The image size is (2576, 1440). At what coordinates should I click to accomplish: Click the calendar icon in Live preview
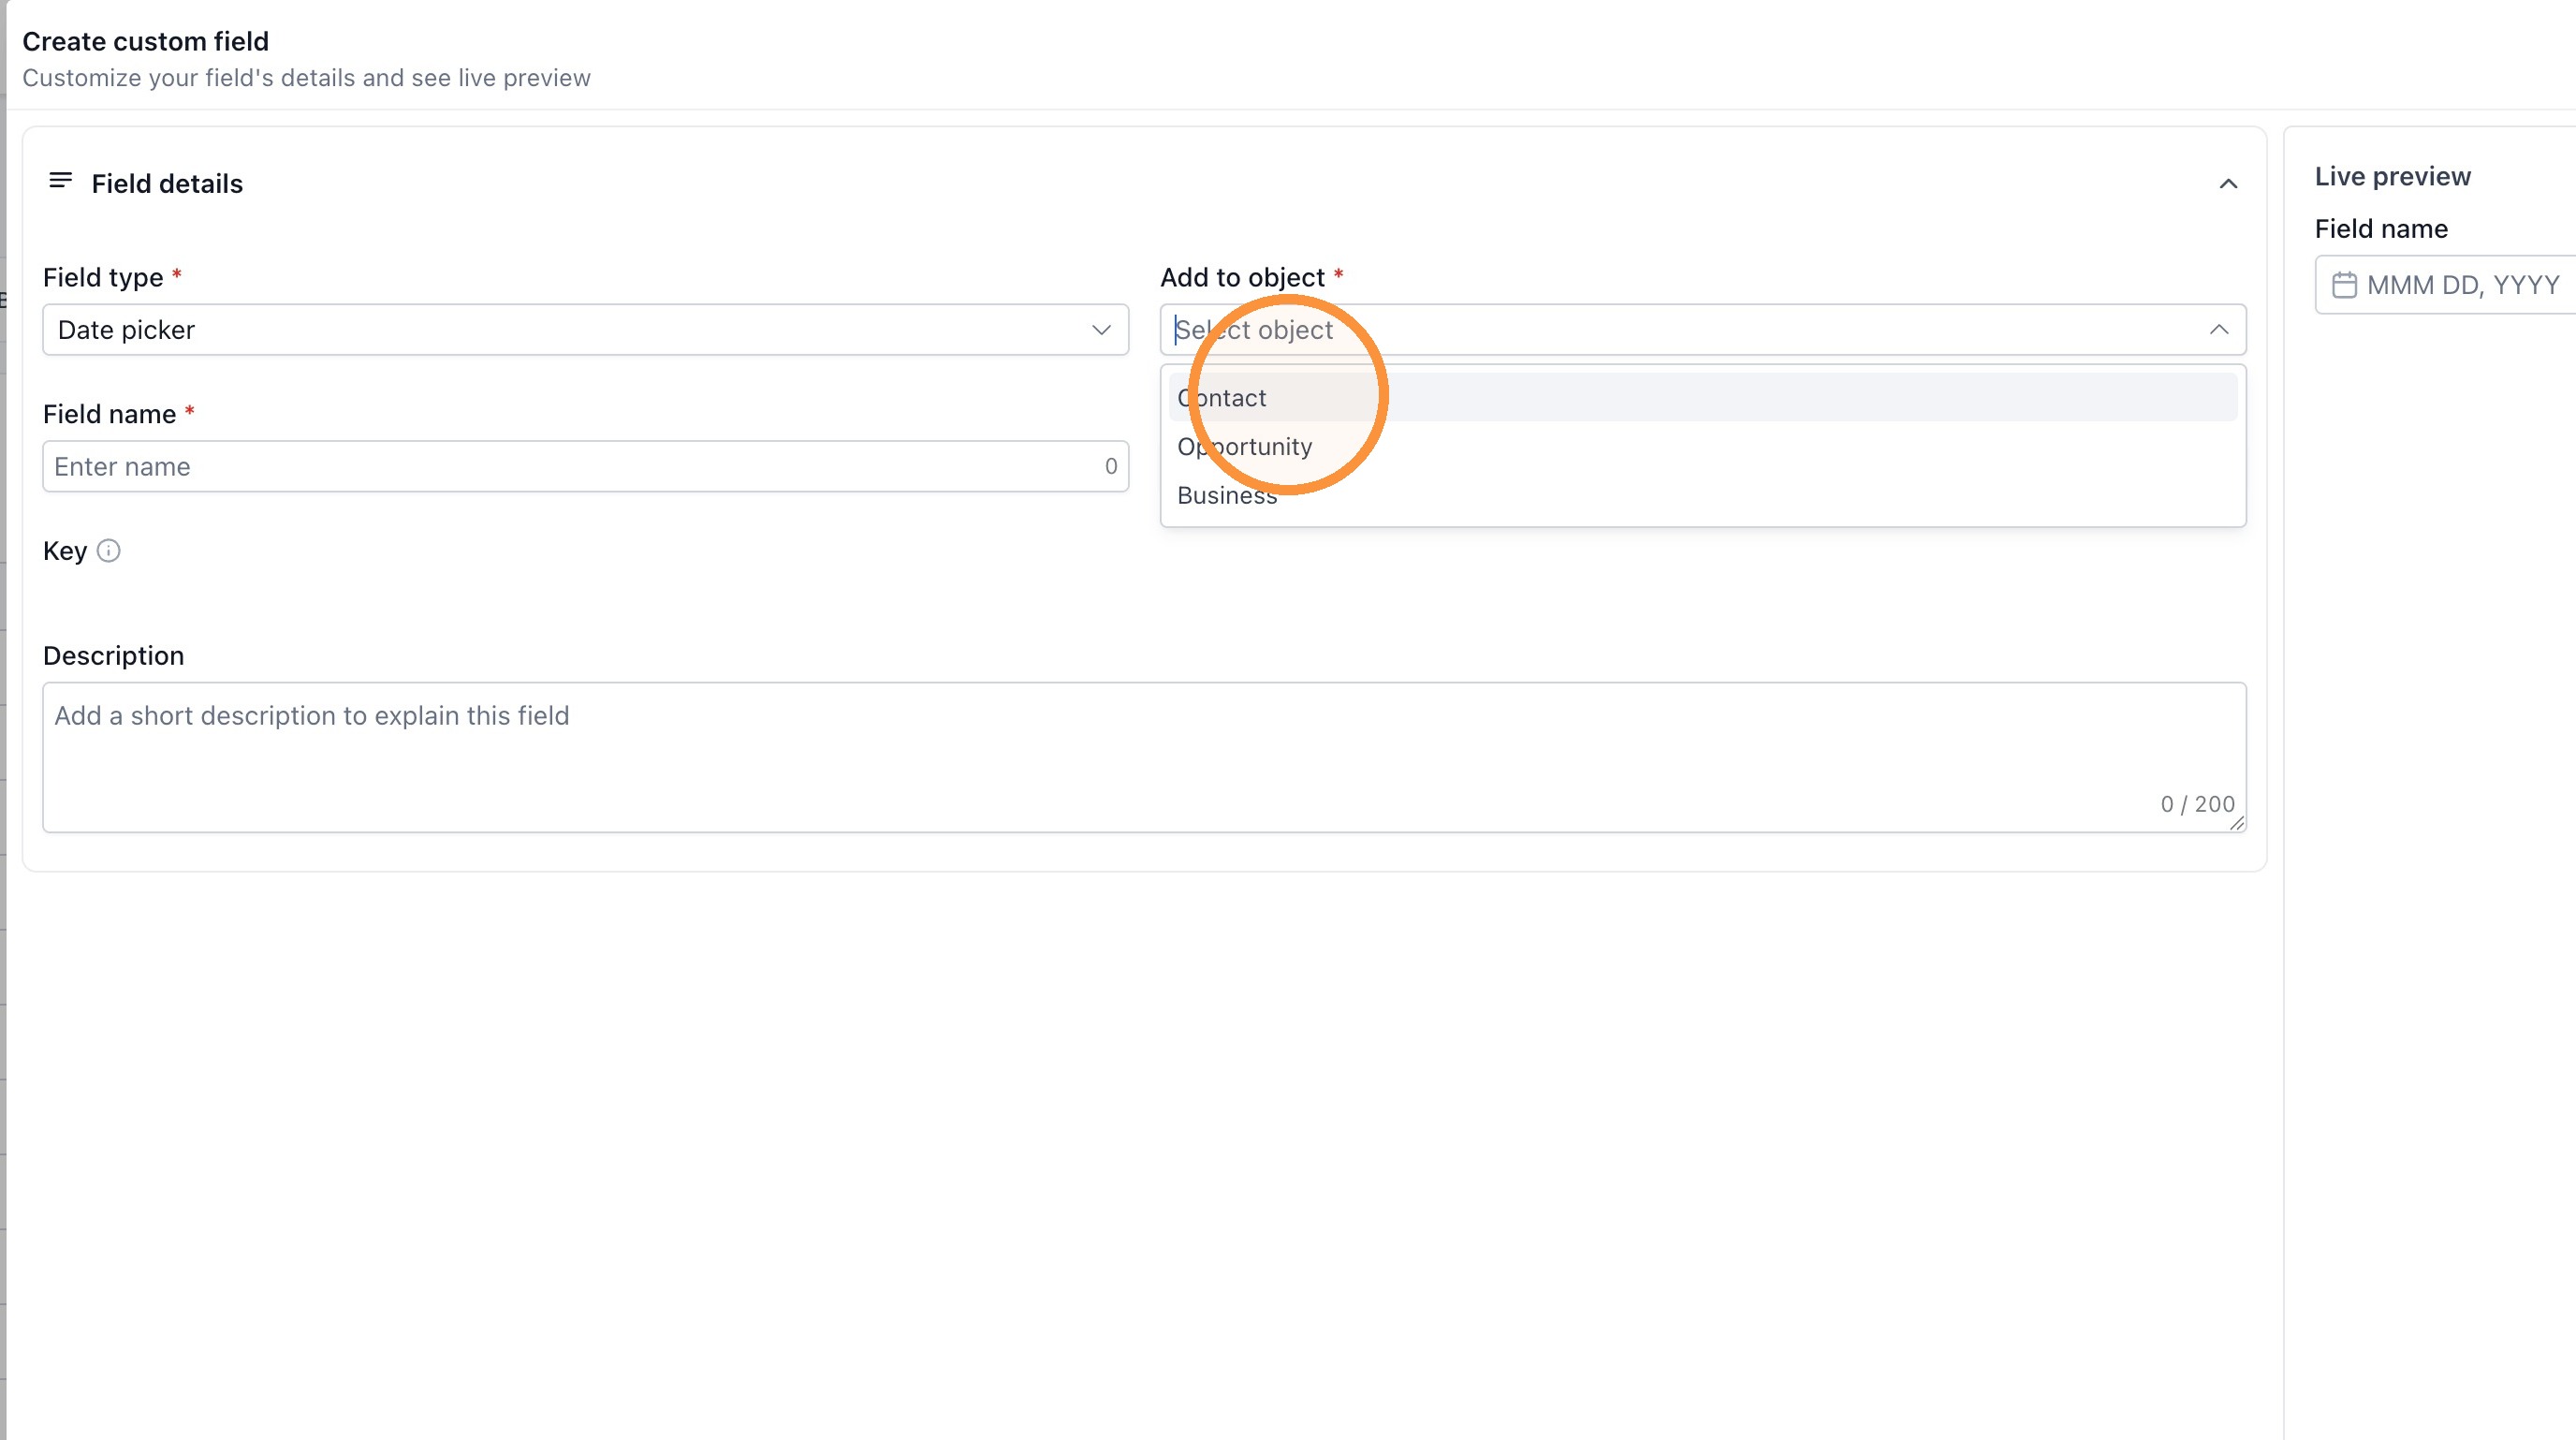(2344, 285)
